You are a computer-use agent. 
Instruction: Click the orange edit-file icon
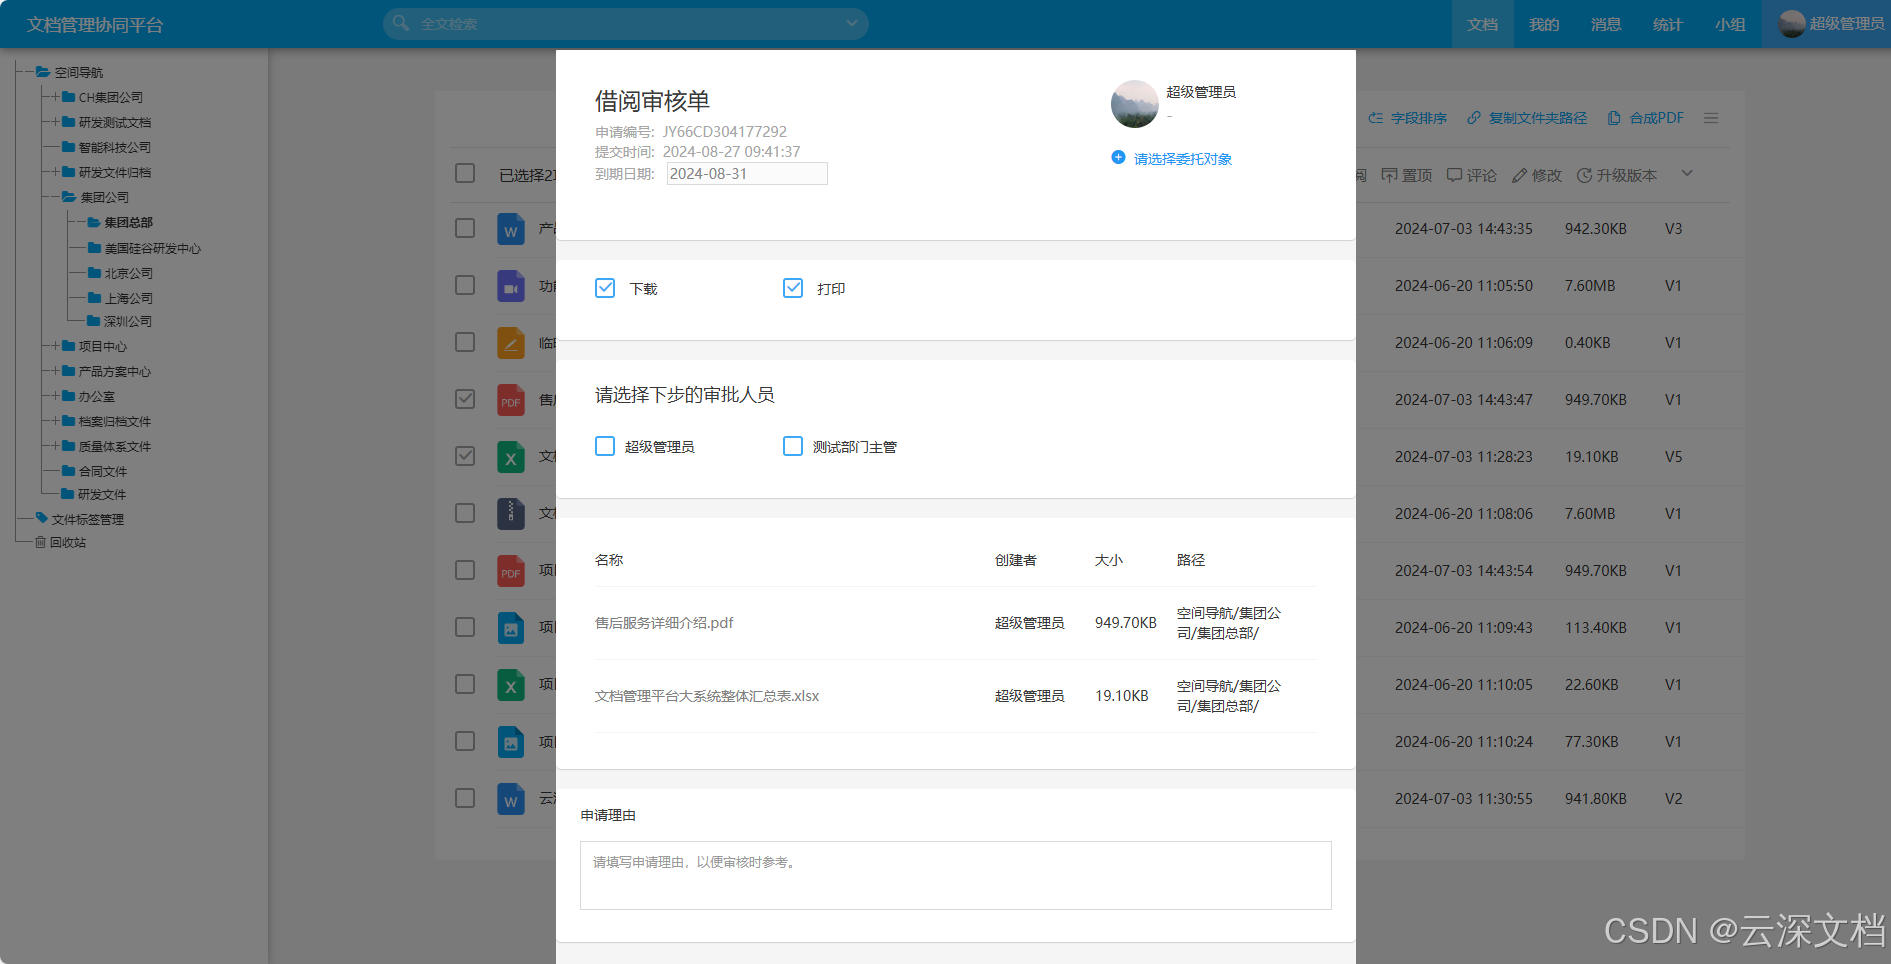click(511, 343)
